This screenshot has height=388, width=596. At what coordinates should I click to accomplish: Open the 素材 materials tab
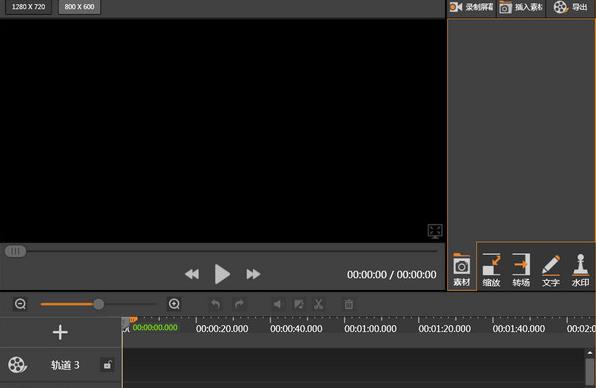pyautogui.click(x=461, y=270)
